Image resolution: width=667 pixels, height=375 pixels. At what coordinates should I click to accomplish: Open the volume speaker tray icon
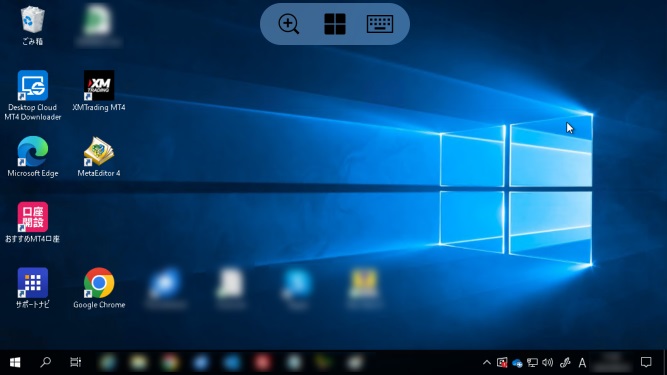click(x=547, y=363)
